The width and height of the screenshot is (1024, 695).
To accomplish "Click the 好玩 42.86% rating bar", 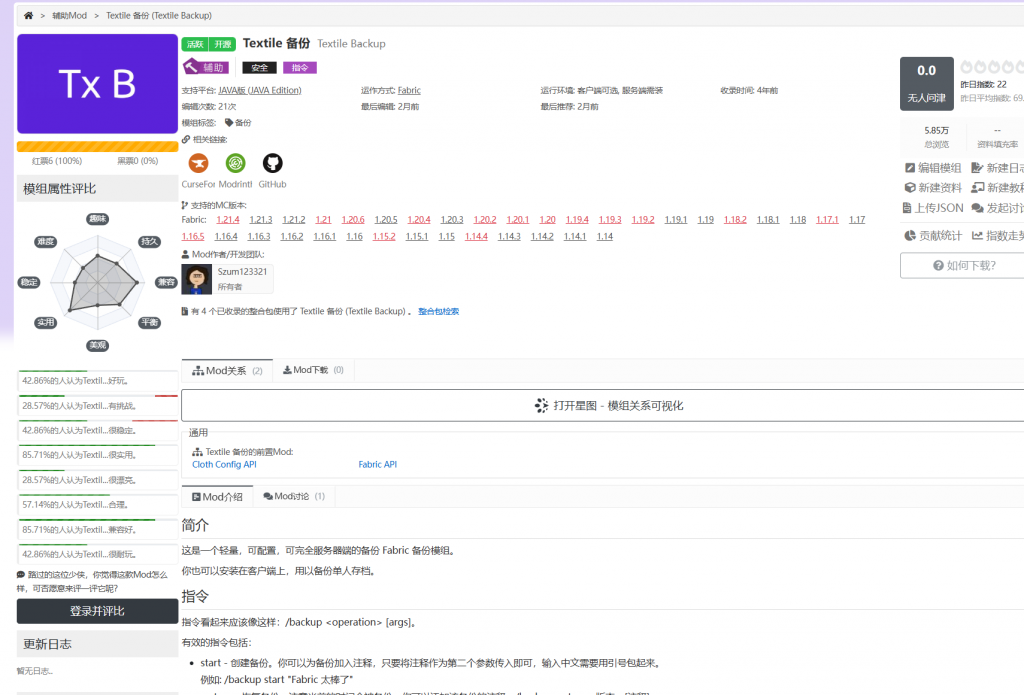I will [x=97, y=381].
